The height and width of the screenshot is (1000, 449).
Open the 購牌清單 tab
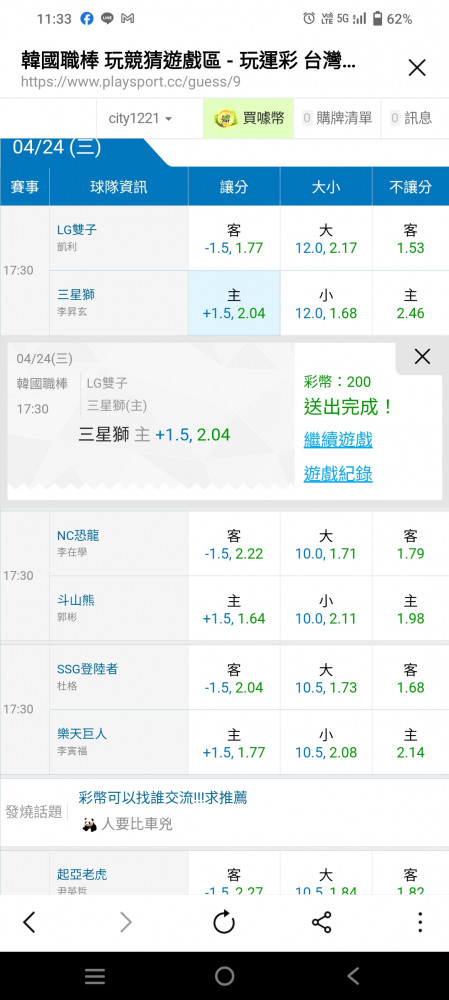coord(337,118)
